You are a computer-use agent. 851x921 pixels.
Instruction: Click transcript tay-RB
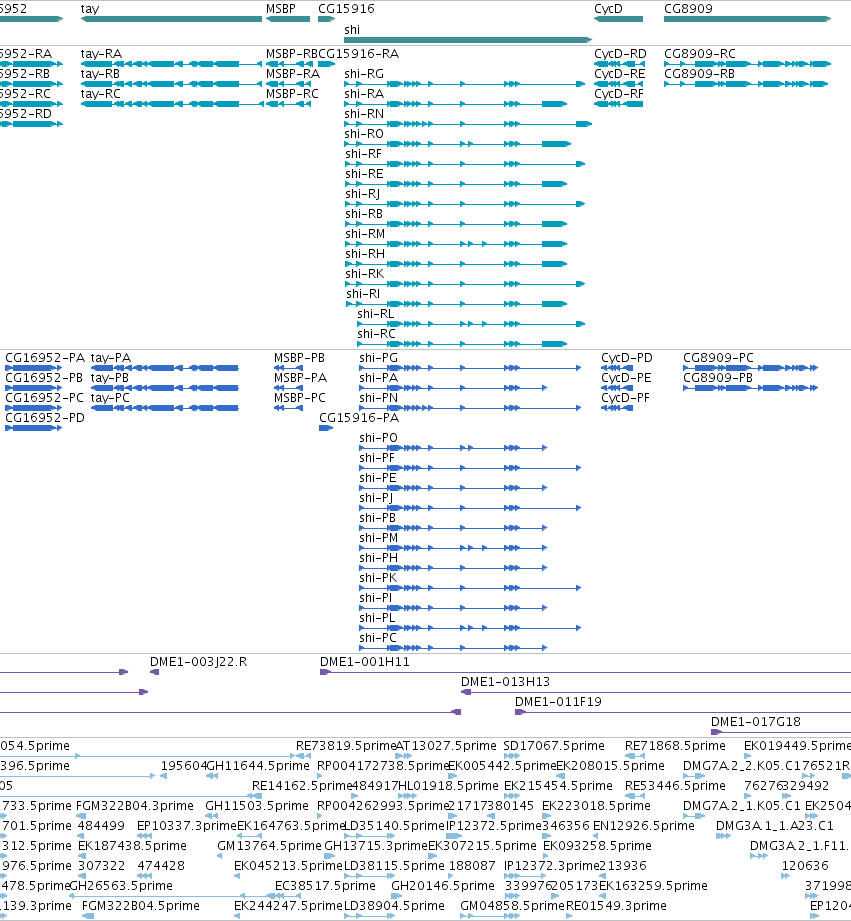100,74
